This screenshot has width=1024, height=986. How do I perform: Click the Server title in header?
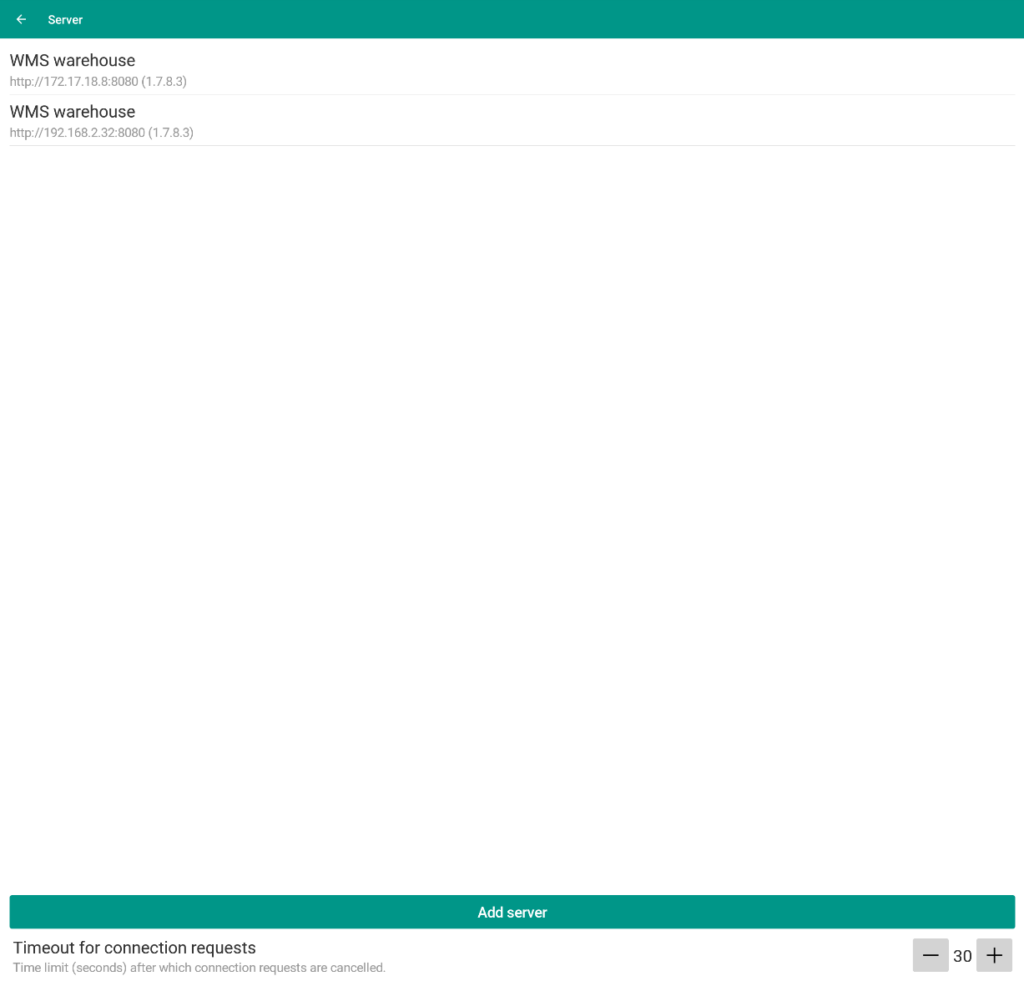[65, 20]
